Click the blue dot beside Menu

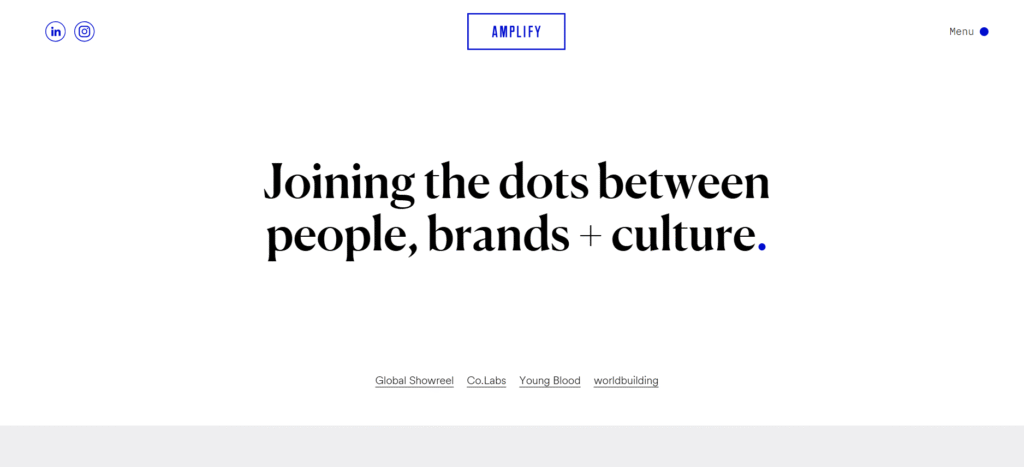click(x=984, y=32)
